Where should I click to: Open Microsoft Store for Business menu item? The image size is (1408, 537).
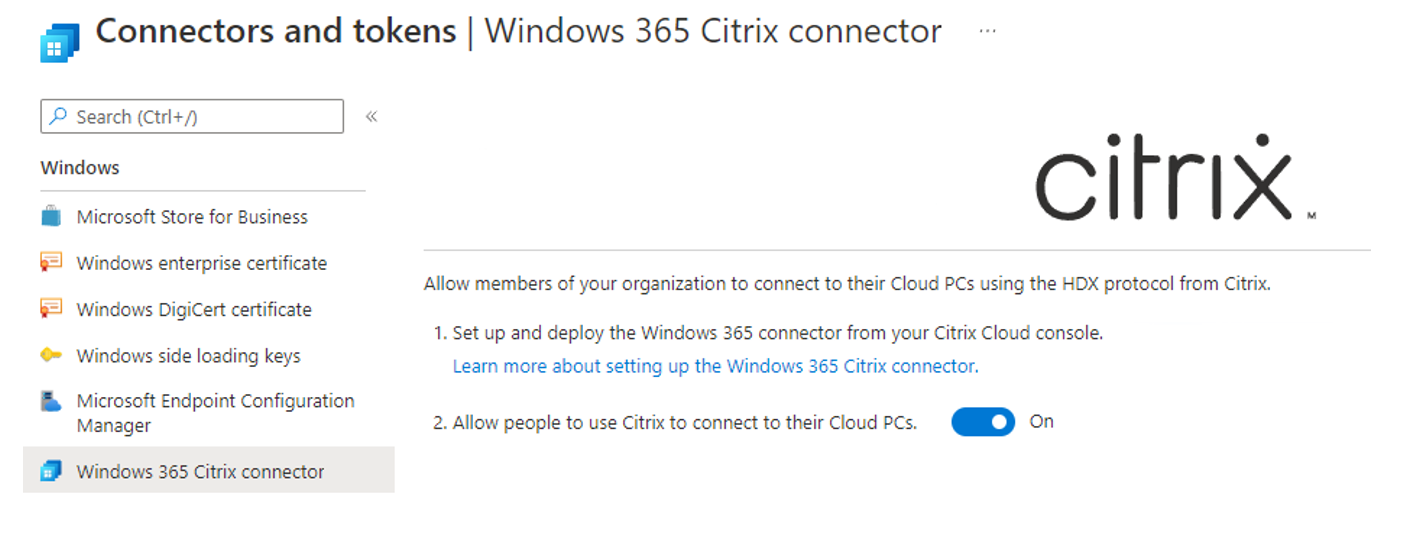(192, 217)
